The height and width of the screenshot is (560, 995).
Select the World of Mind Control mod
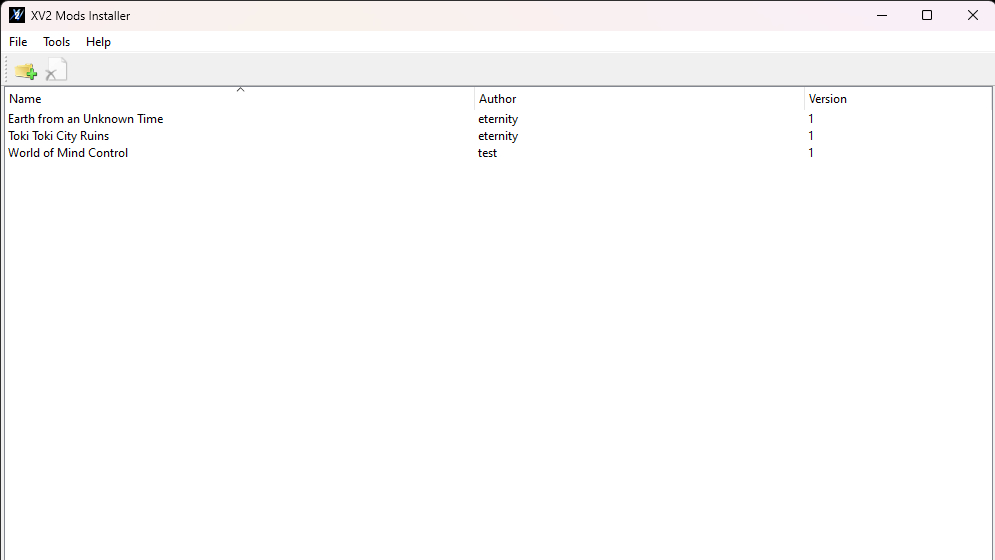(x=68, y=153)
